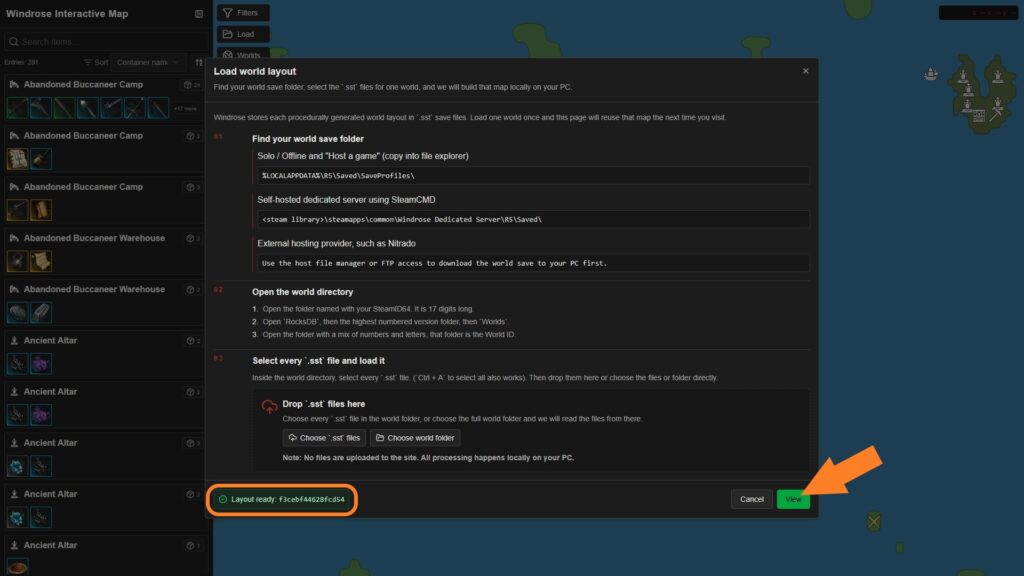Viewport: 1024px width, 576px height.
Task: Open the Worlds menu button
Action: click(243, 55)
